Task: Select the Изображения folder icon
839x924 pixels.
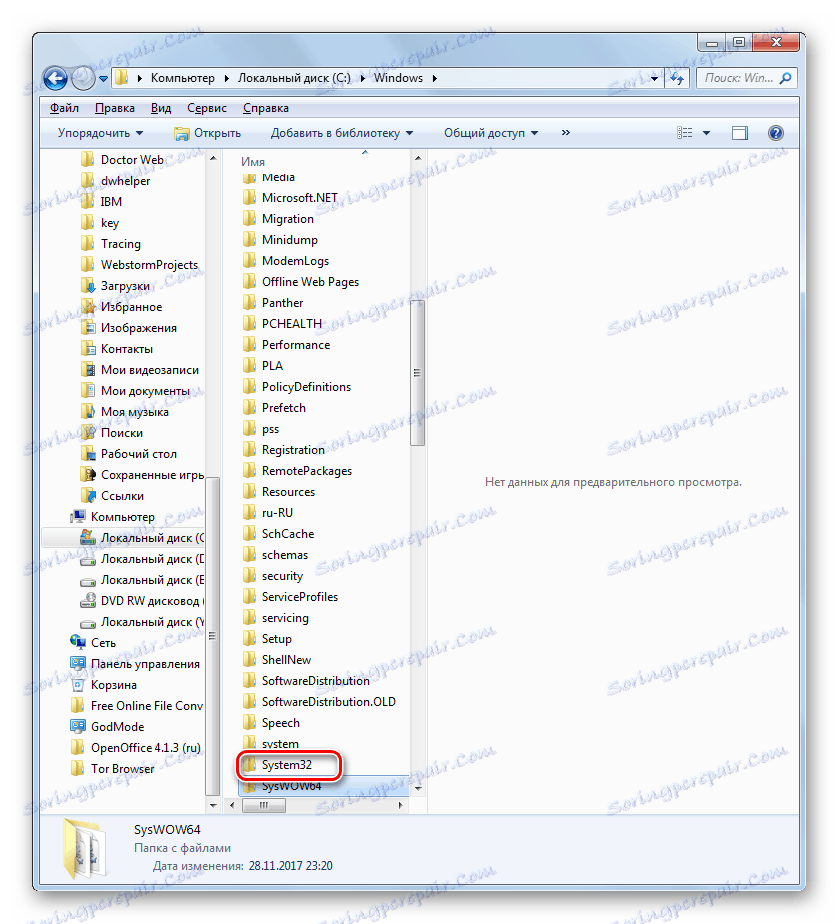Action: [88, 328]
